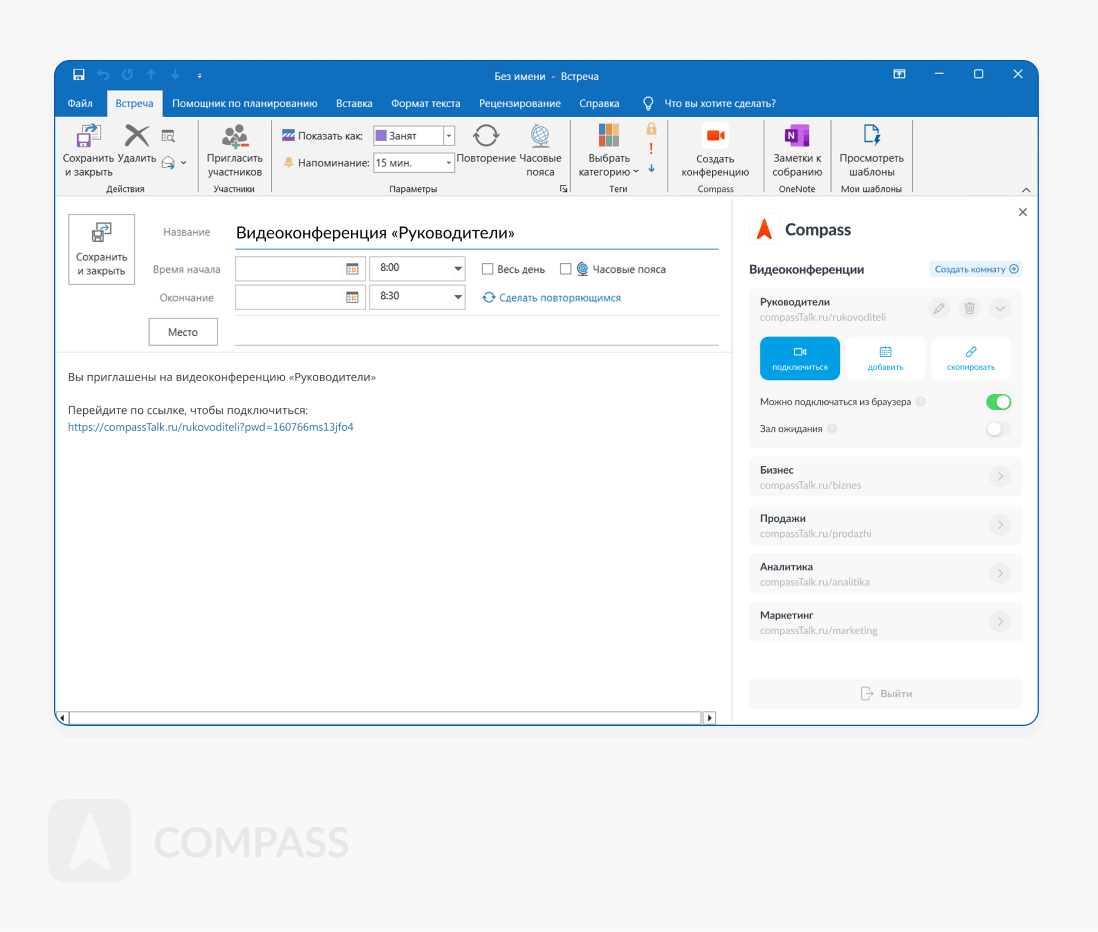Delete Руководители room with trash icon

(x=969, y=309)
